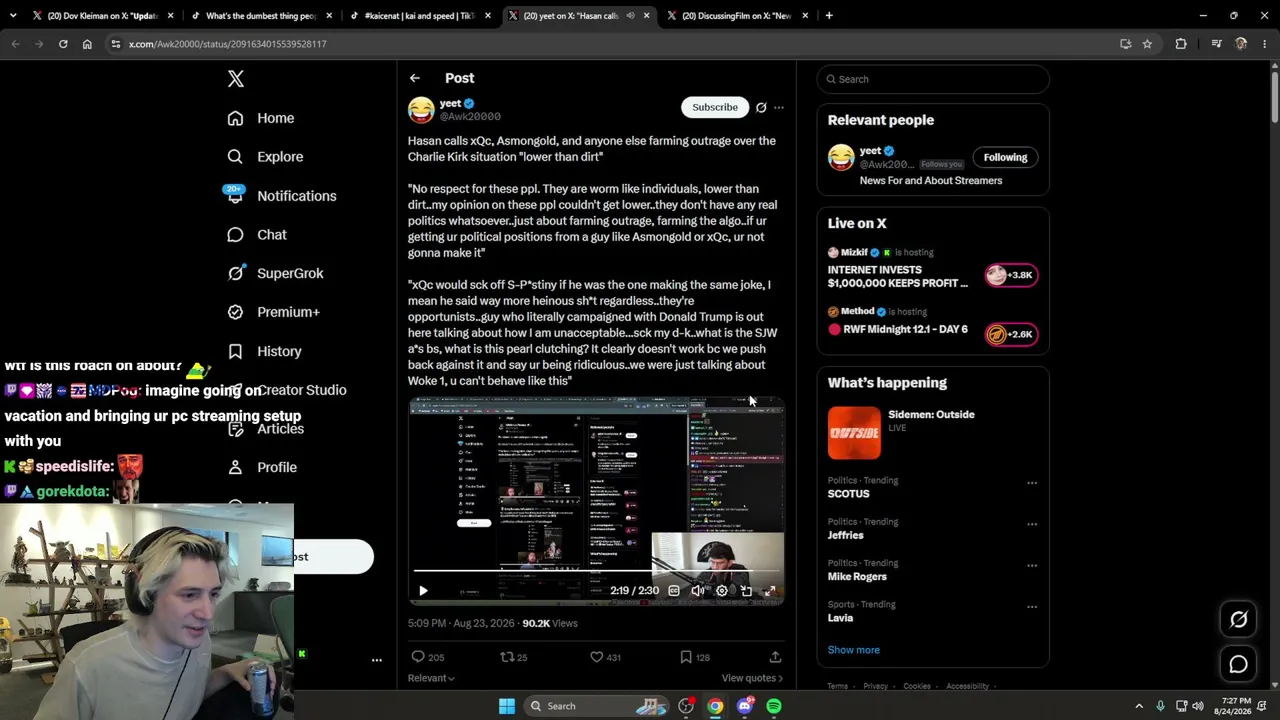Image resolution: width=1280 pixels, height=720 pixels.
Task: Show more trending topics
Action: (853, 650)
